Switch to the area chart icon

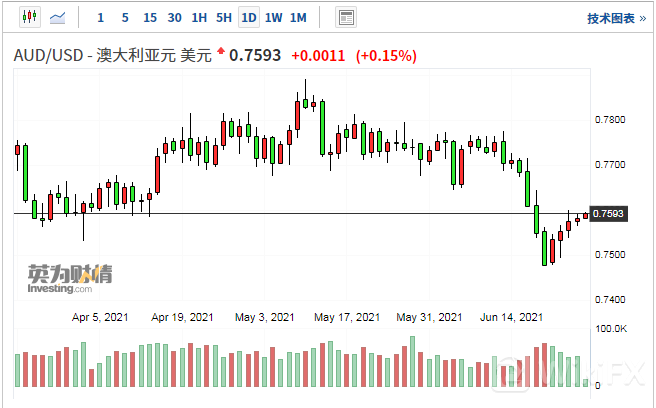tap(58, 17)
